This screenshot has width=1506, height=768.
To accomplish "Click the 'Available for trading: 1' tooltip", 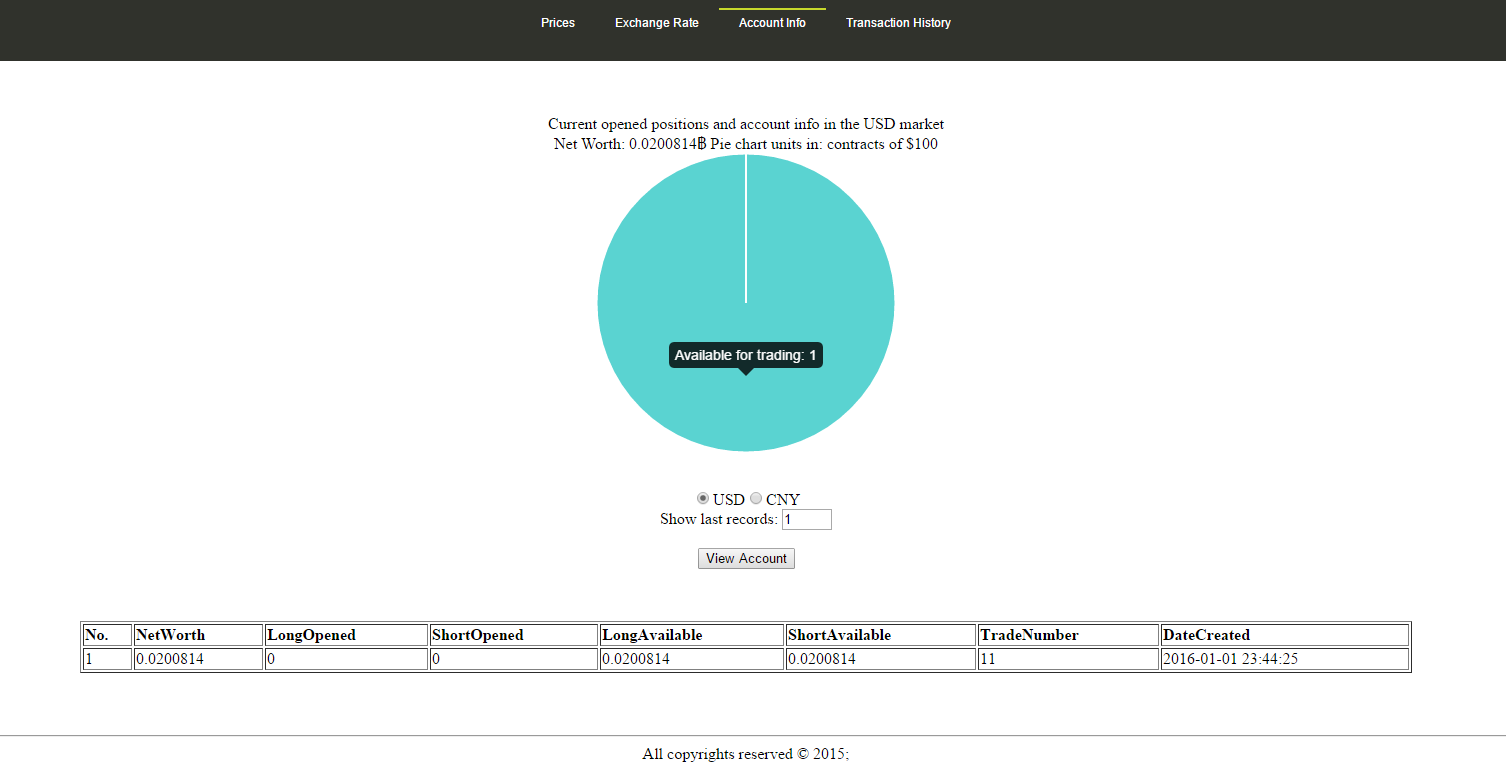I will 745,355.
